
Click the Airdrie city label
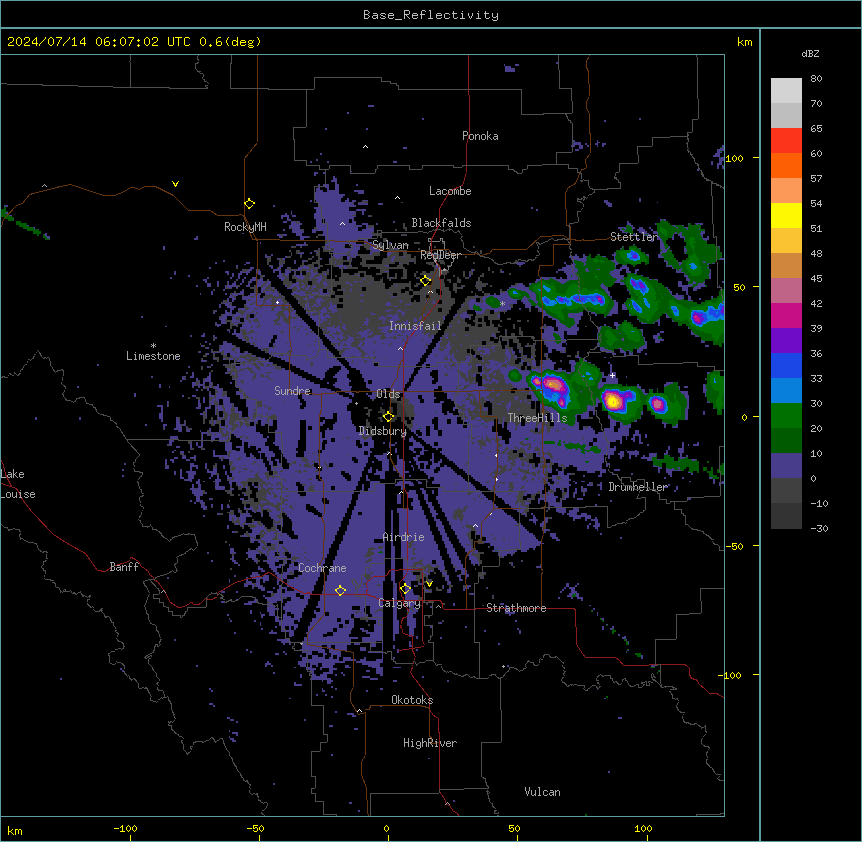403,537
